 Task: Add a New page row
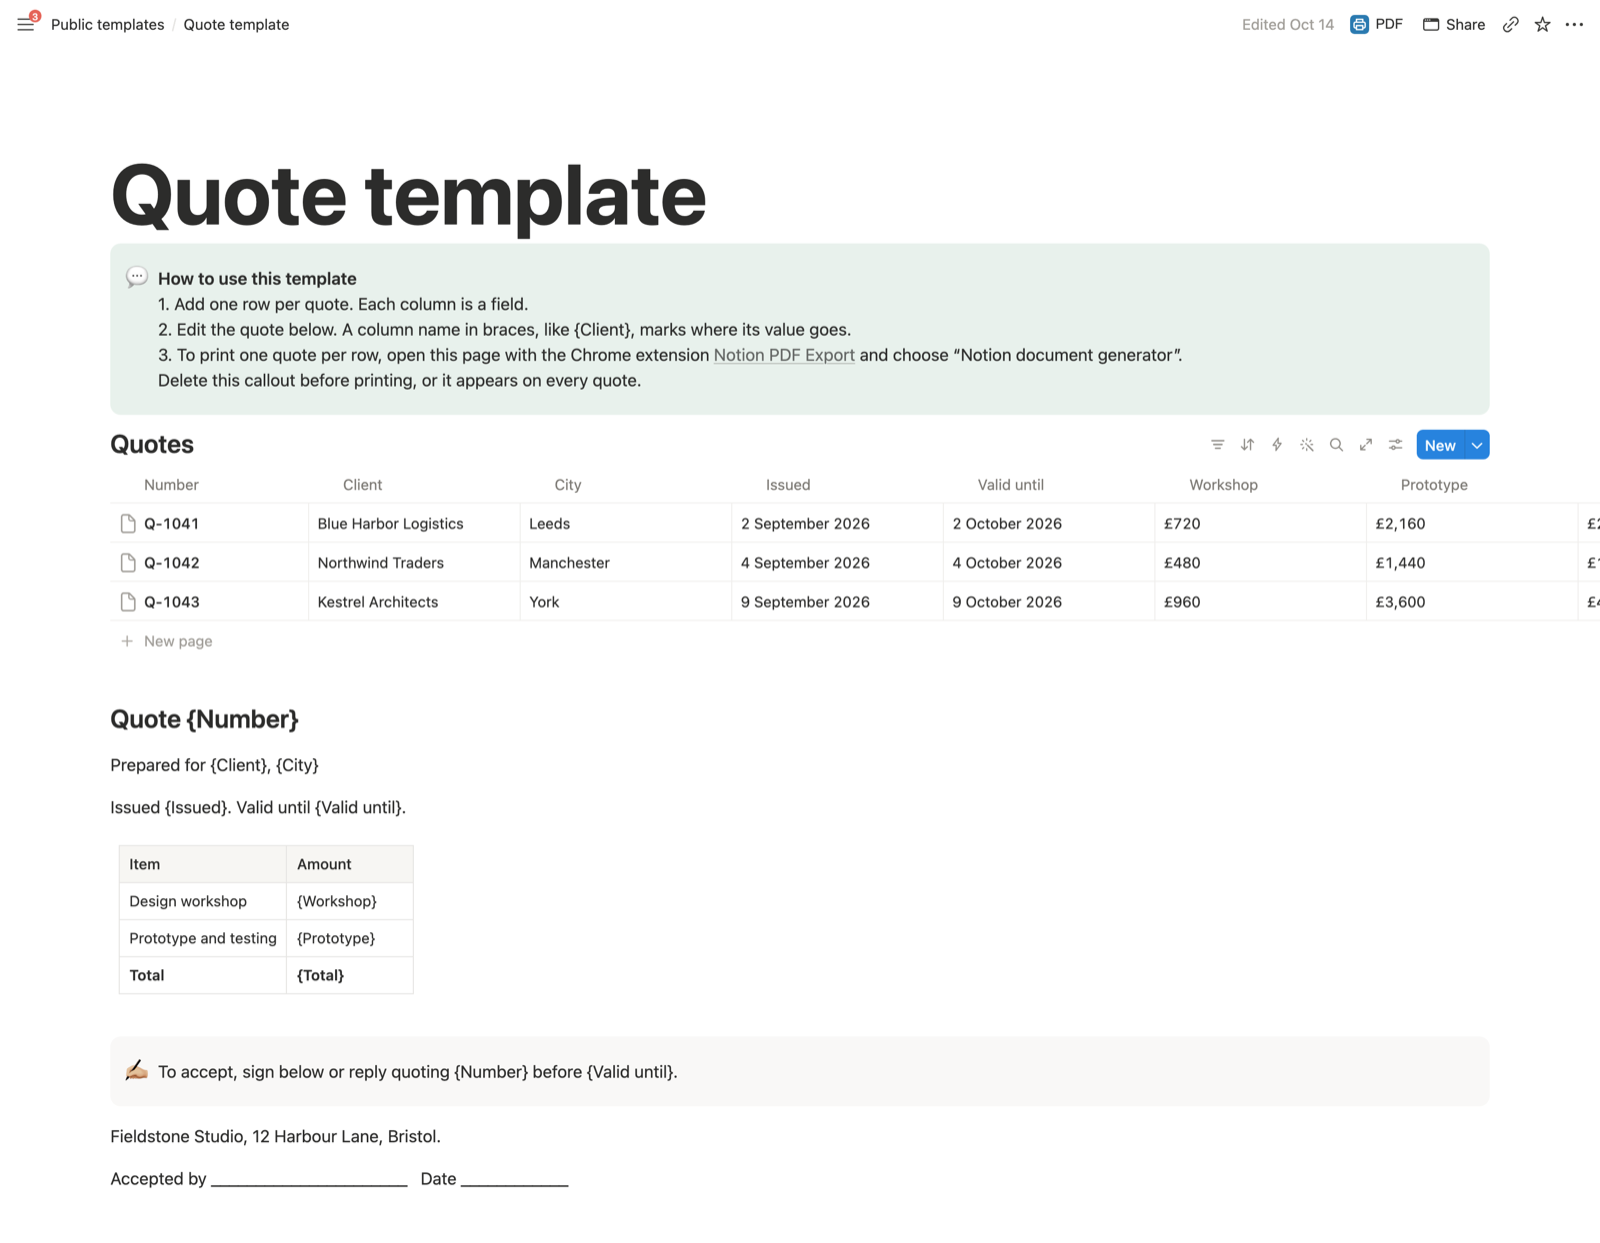pyautogui.click(x=166, y=641)
